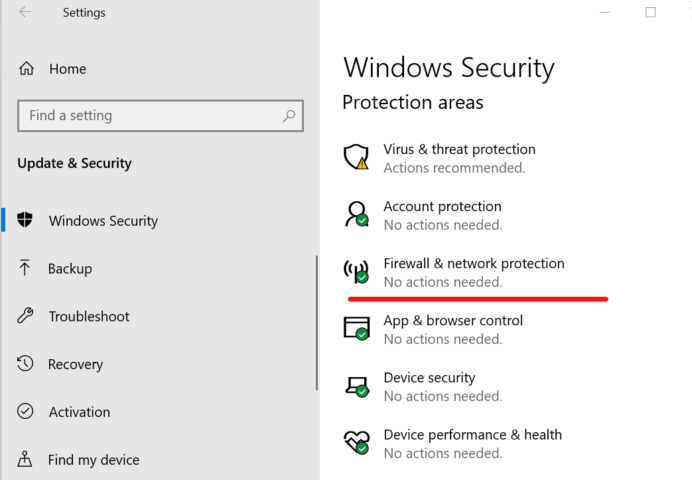Open Device performance & health link

[473, 435]
